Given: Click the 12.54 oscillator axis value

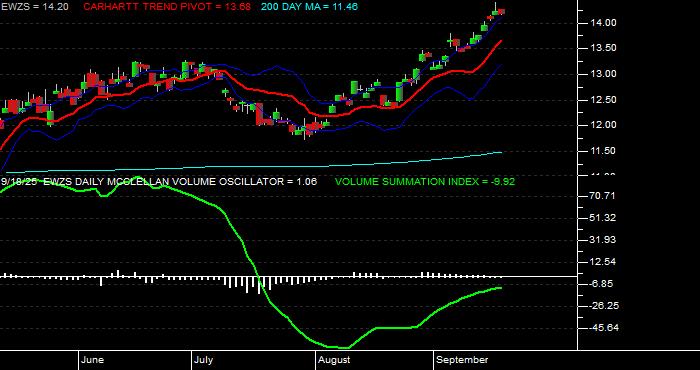Looking at the screenshot, I should (x=604, y=262).
